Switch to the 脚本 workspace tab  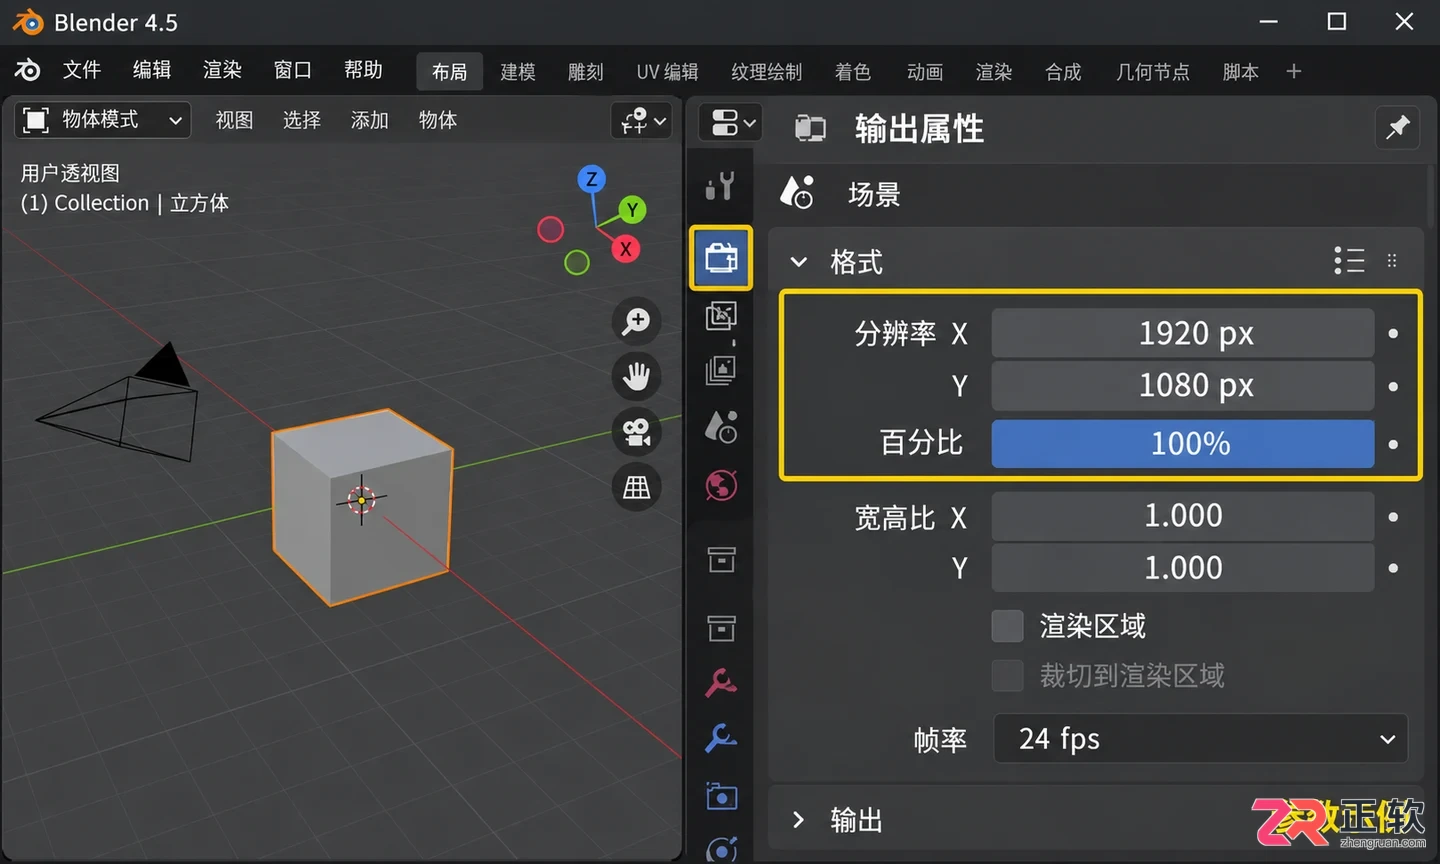pyautogui.click(x=1241, y=72)
